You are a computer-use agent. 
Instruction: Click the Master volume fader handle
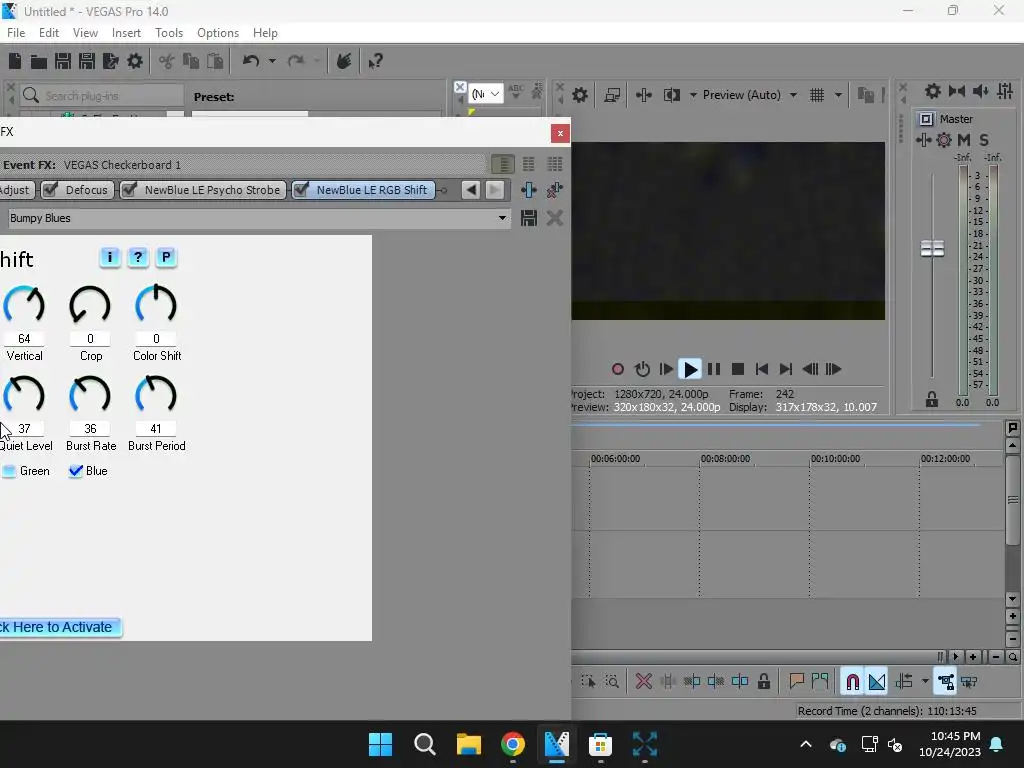coord(932,249)
